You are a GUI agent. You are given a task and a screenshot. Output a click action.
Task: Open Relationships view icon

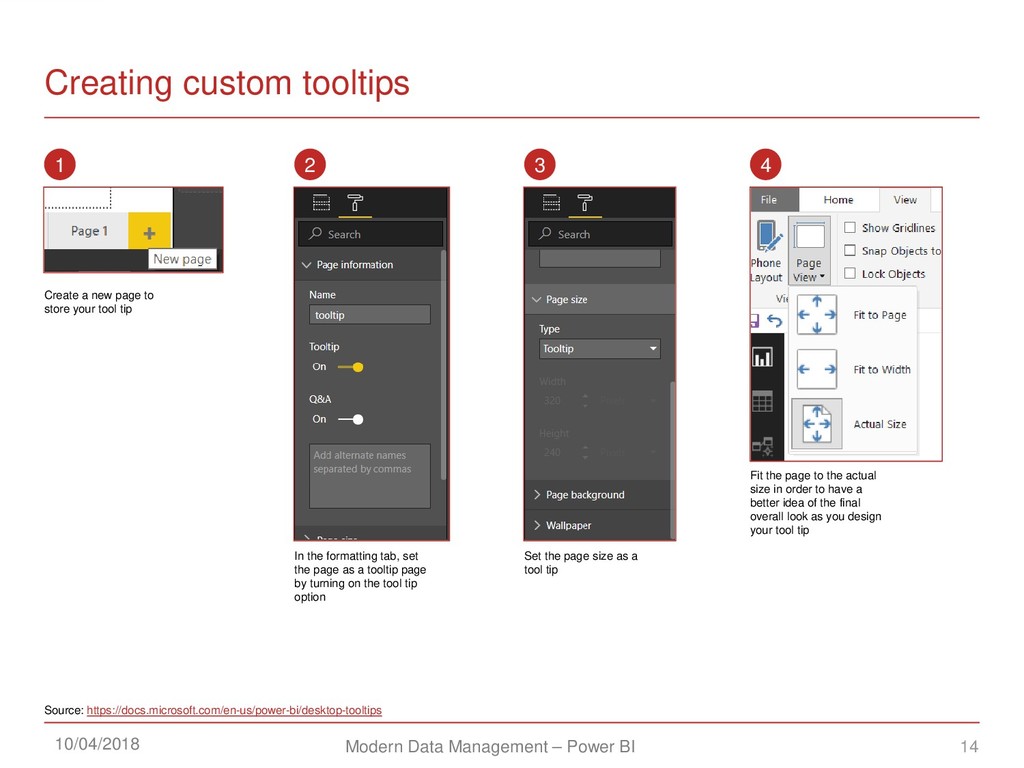(x=762, y=447)
